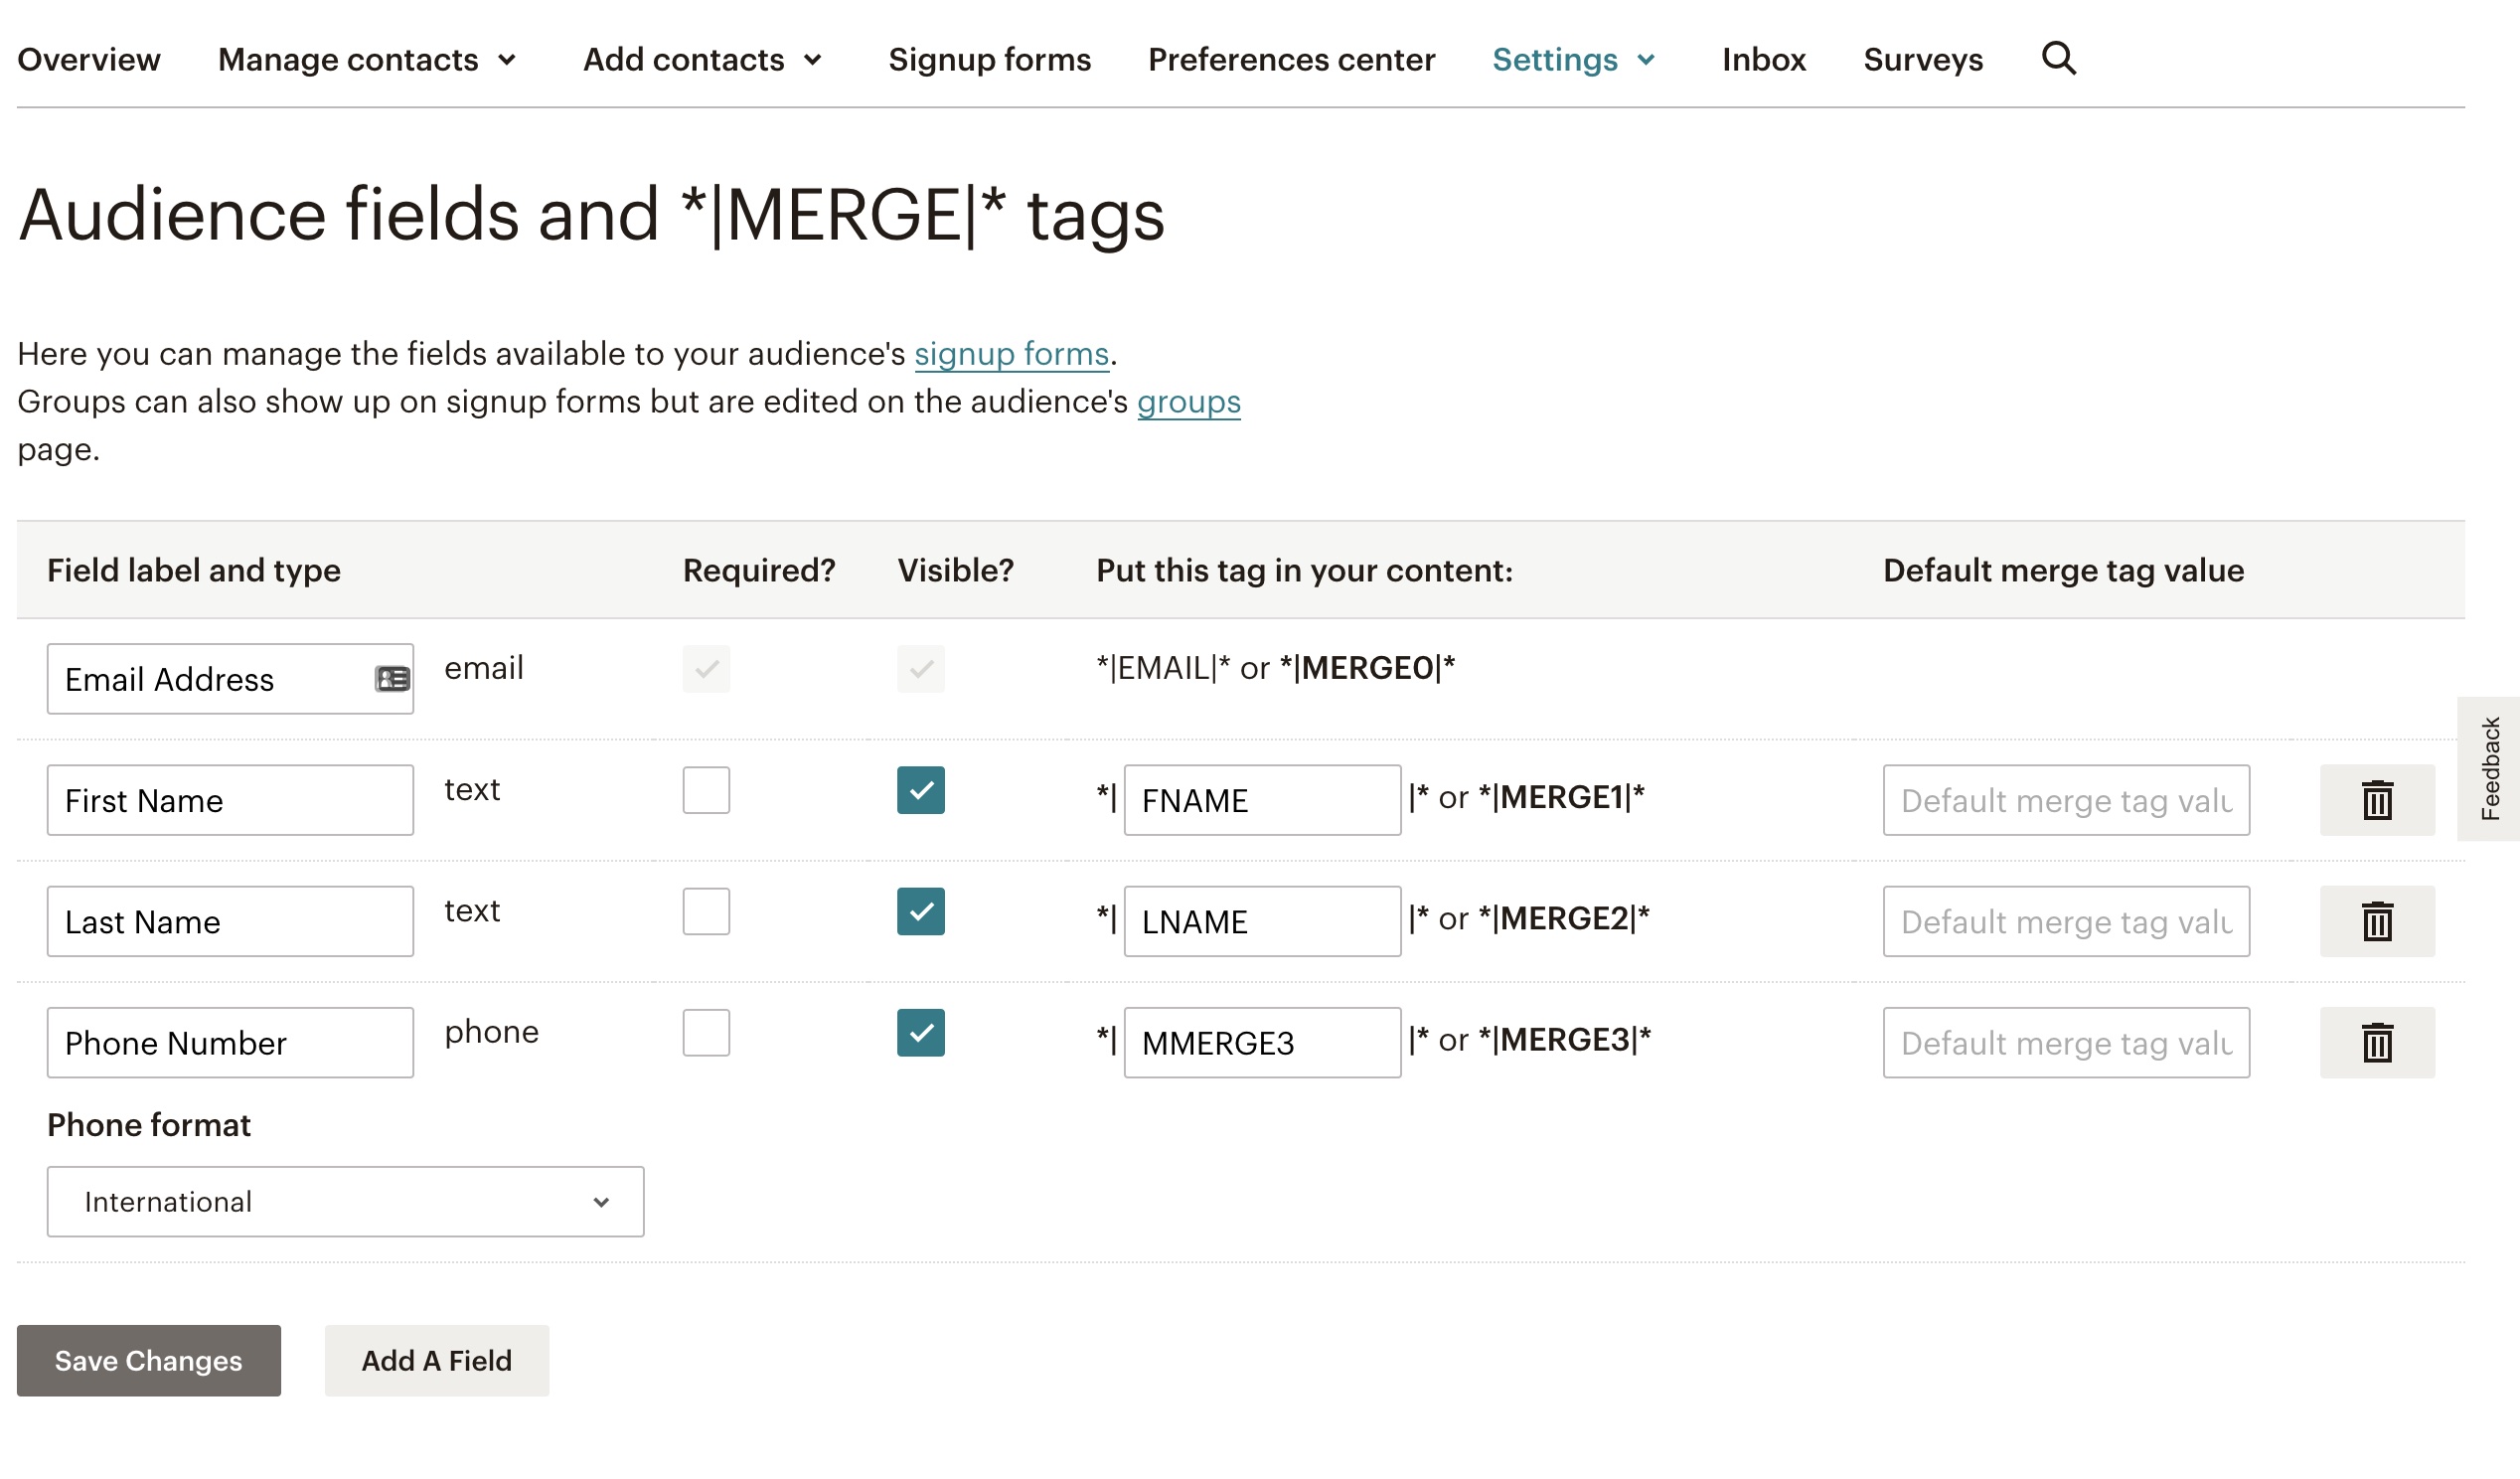Click the 'Phone format' label
The height and width of the screenshot is (1479, 2520).
pos(149,1125)
